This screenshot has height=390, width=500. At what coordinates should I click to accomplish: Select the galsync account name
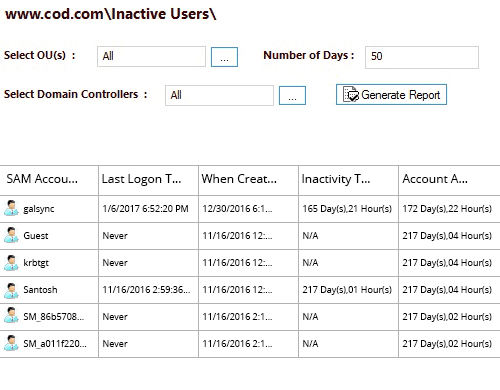pos(39,209)
